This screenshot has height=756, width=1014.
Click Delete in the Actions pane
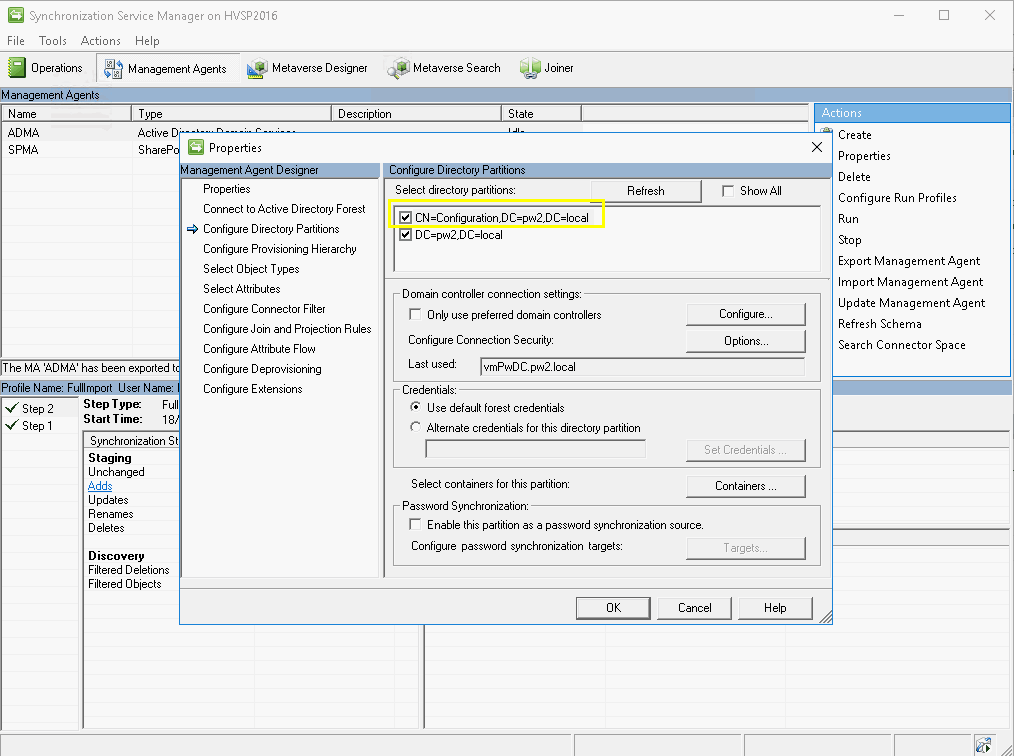click(854, 177)
